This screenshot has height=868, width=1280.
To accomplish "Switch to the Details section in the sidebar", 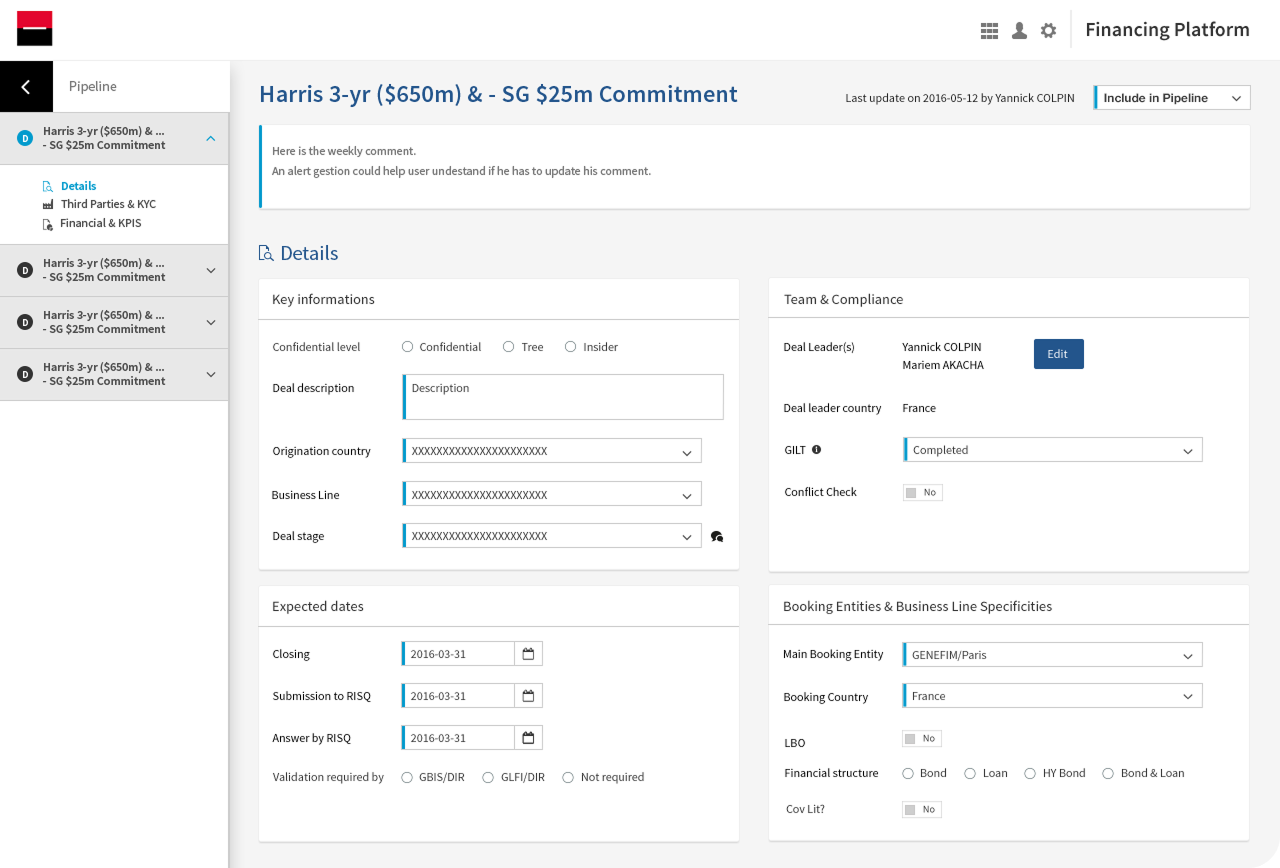I will pyautogui.click(x=80, y=185).
